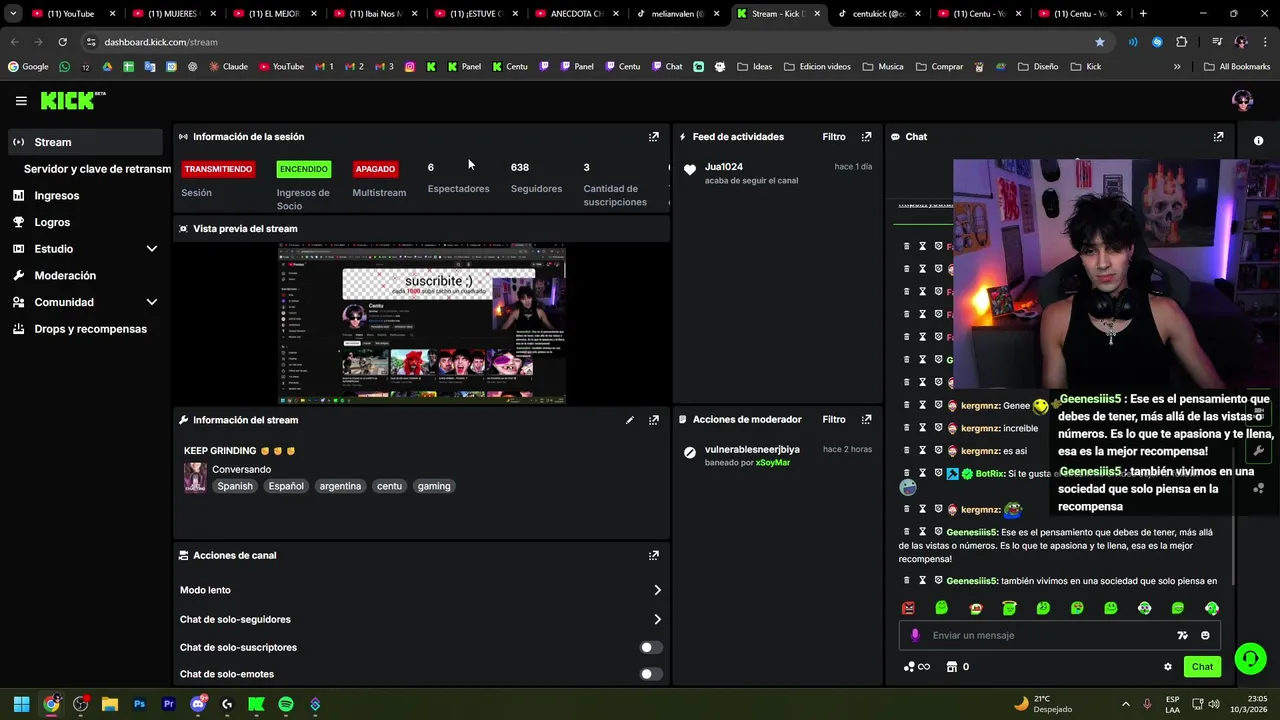Click the Kick logo
The width and height of the screenshot is (1280, 720).
coord(72,100)
